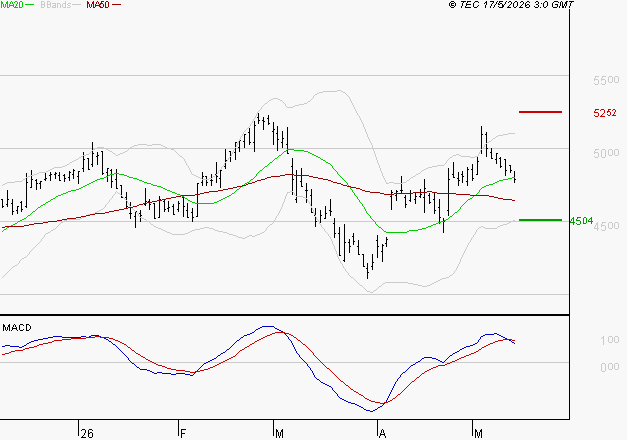The image size is (627, 440).
Task: Click the first M month marker (March)
Action: pyautogui.click(x=279, y=434)
